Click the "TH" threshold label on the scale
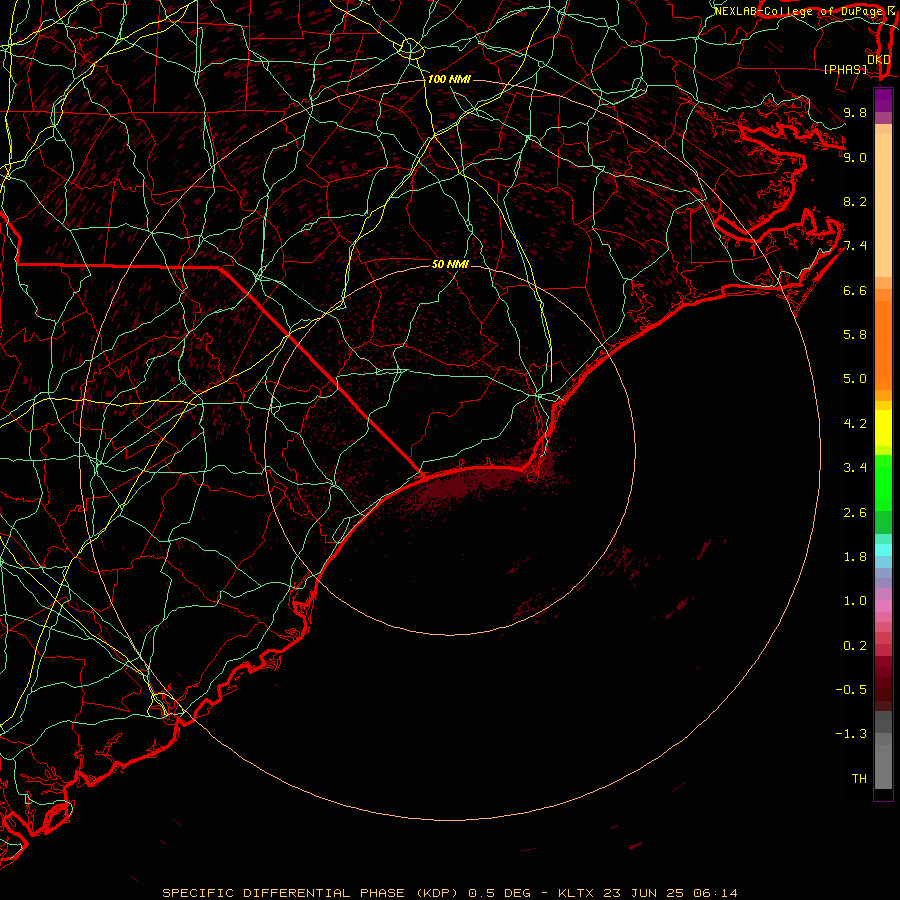The image size is (900, 900). (859, 779)
